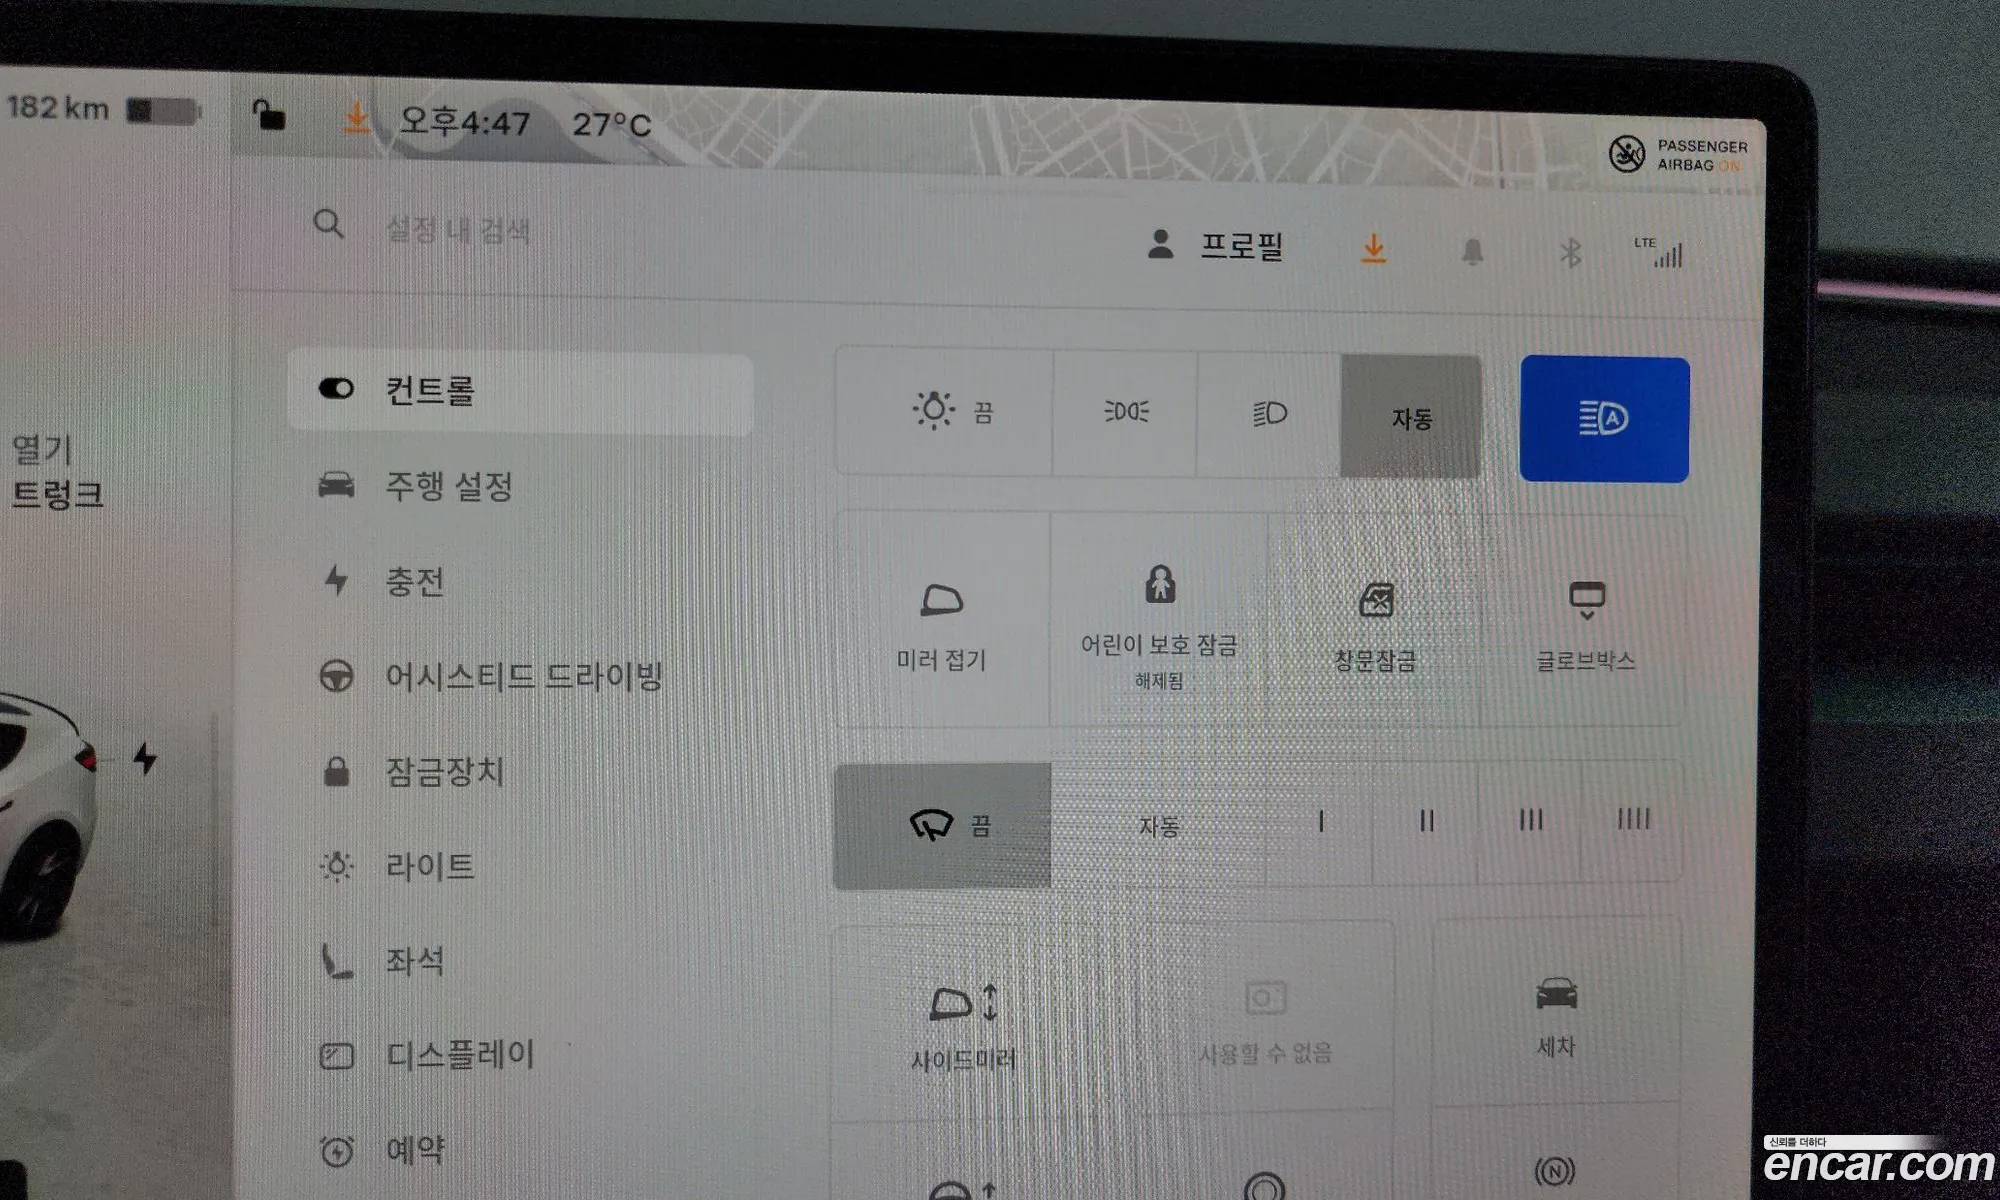Open the 라이트 lights menu
The image size is (2000, 1200).
396,866
